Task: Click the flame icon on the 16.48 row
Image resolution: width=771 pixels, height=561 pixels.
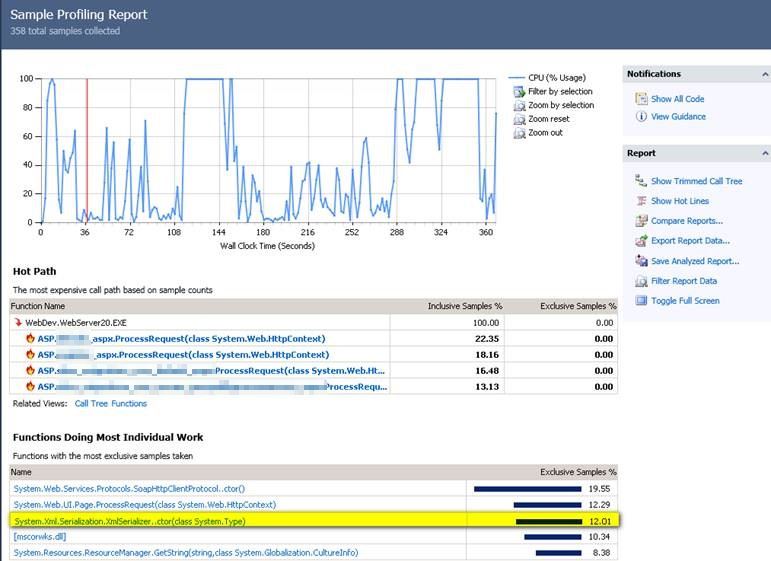Action: 30,370
